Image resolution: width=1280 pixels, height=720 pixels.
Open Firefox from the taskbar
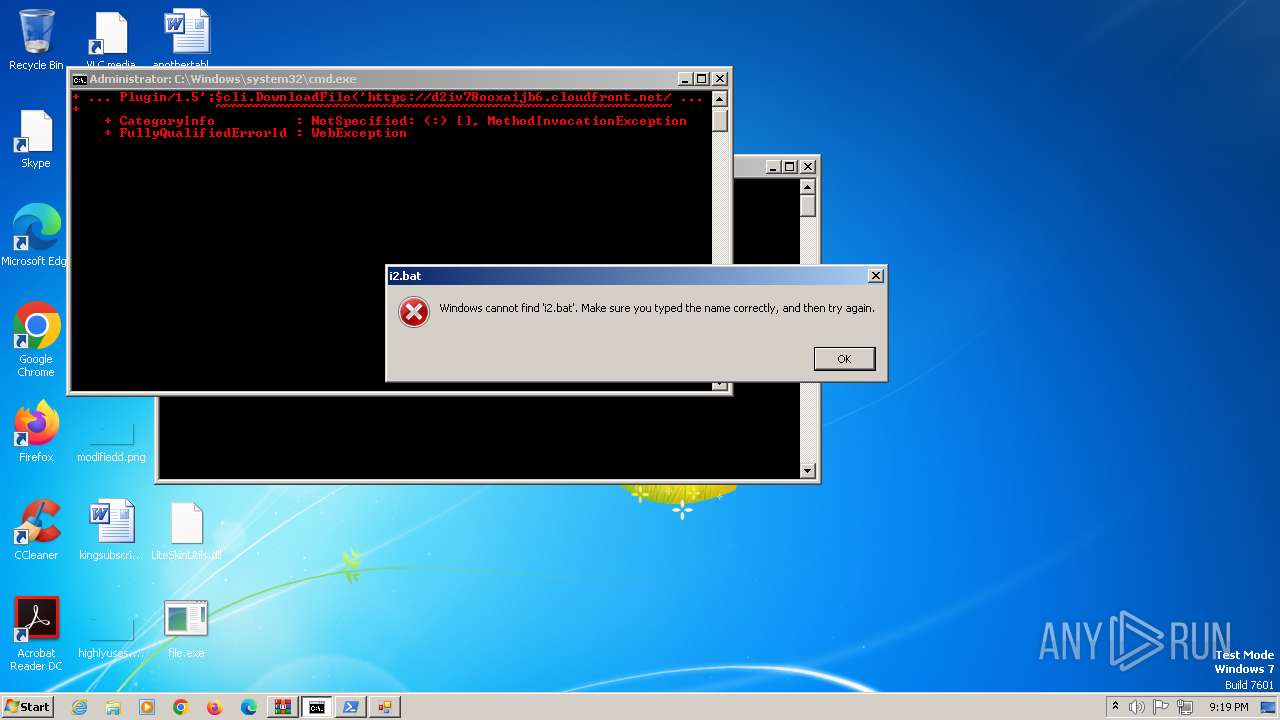click(x=215, y=707)
